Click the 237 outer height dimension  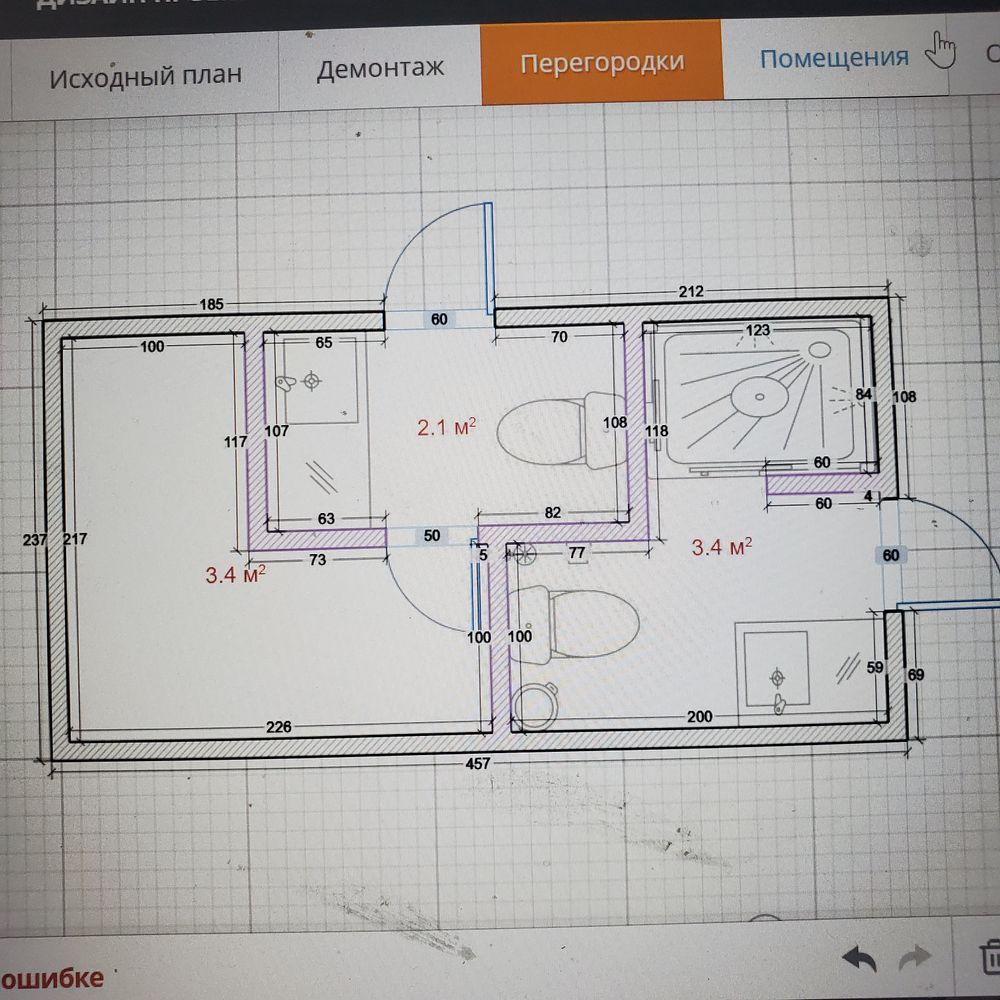36,539
